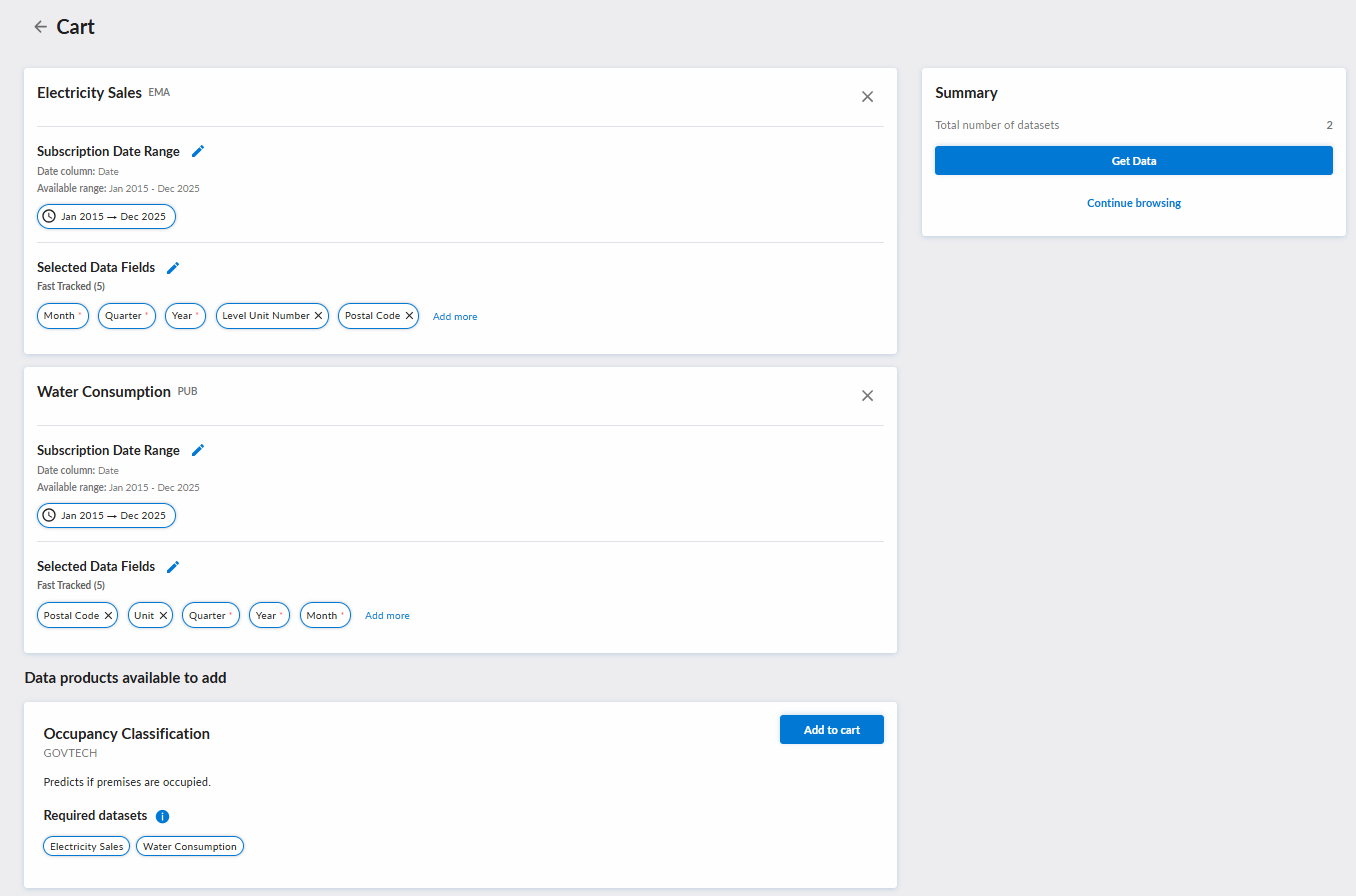Remove Electricity Sales dataset from cart

pyautogui.click(x=867, y=97)
